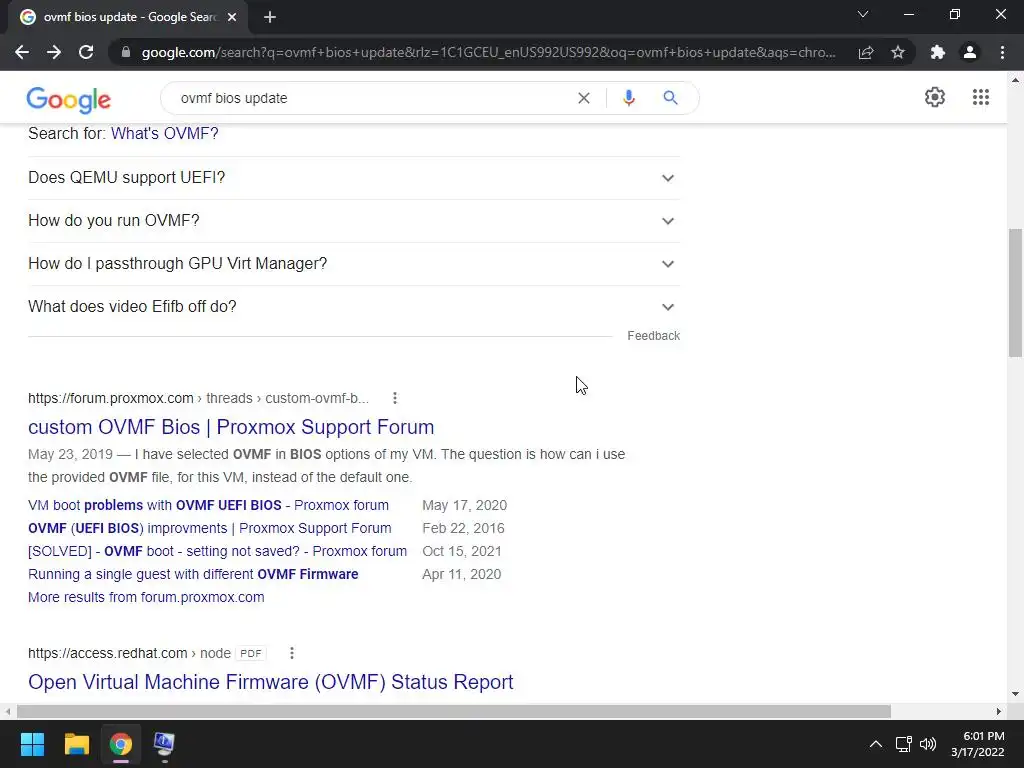Open File Explorer from the taskbar
This screenshot has height=768, width=1024.
(76, 744)
